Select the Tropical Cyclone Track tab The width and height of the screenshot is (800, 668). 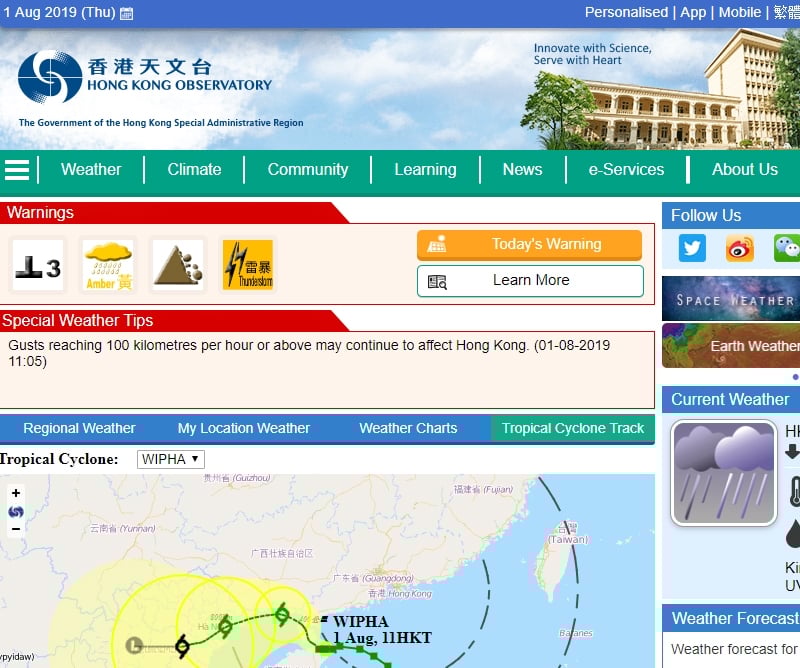[572, 428]
